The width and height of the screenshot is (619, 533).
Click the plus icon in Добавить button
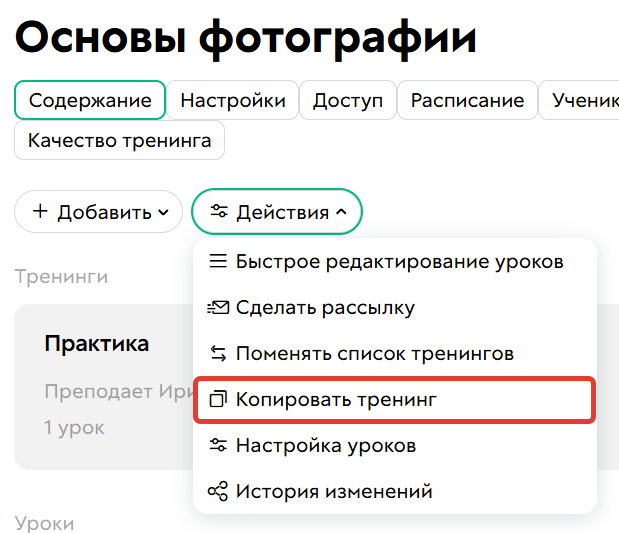coord(40,212)
